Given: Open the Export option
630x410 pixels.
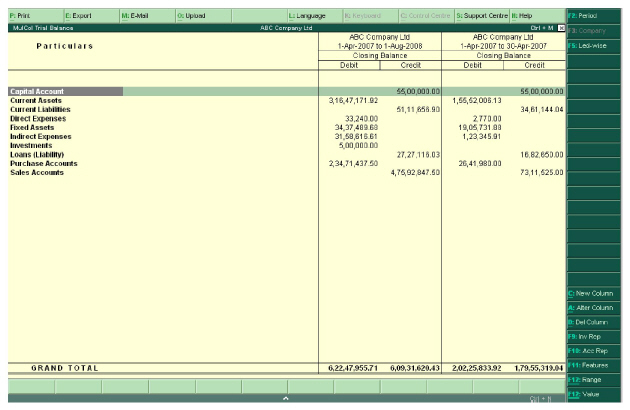Looking at the screenshot, I should point(92,16).
